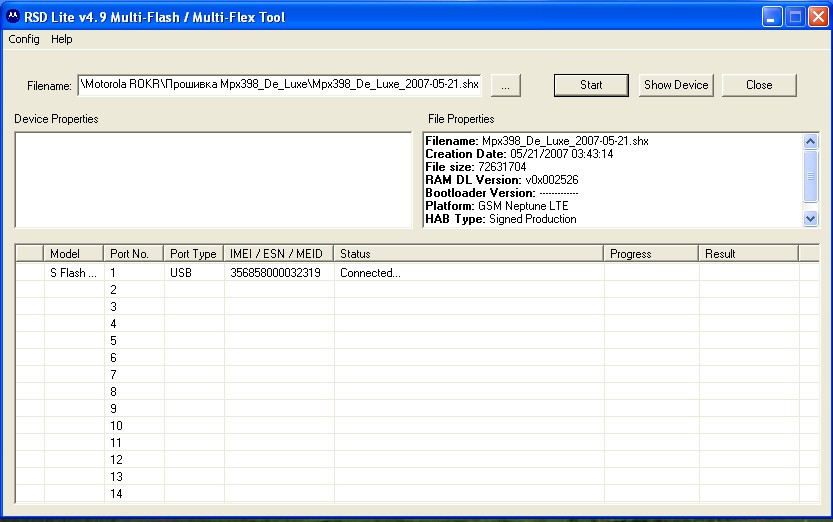
Task: Select port number 9 row
Action: point(418,408)
